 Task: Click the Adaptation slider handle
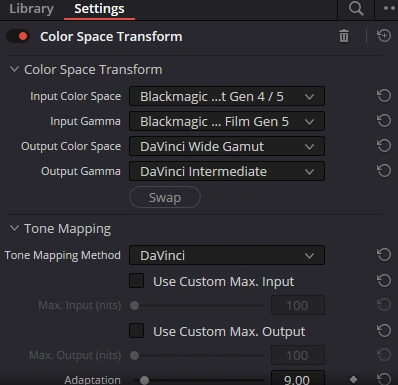pyautogui.click(x=144, y=380)
